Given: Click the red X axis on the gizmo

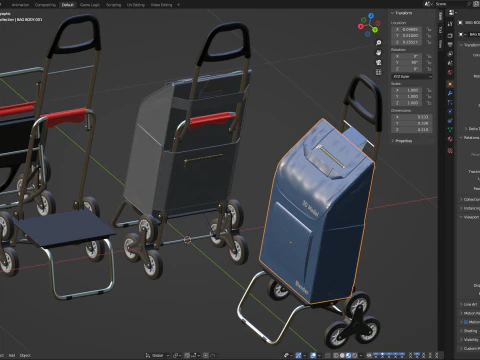Looking at the screenshot, I should pos(361,26).
